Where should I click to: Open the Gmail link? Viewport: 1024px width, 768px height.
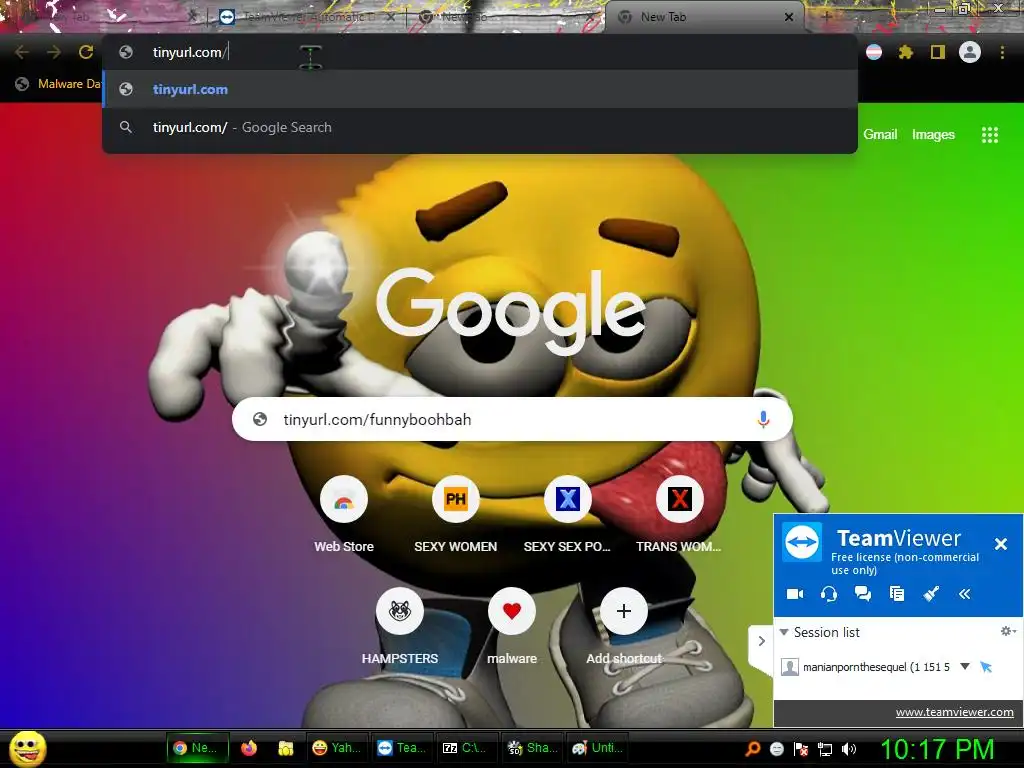click(x=880, y=135)
